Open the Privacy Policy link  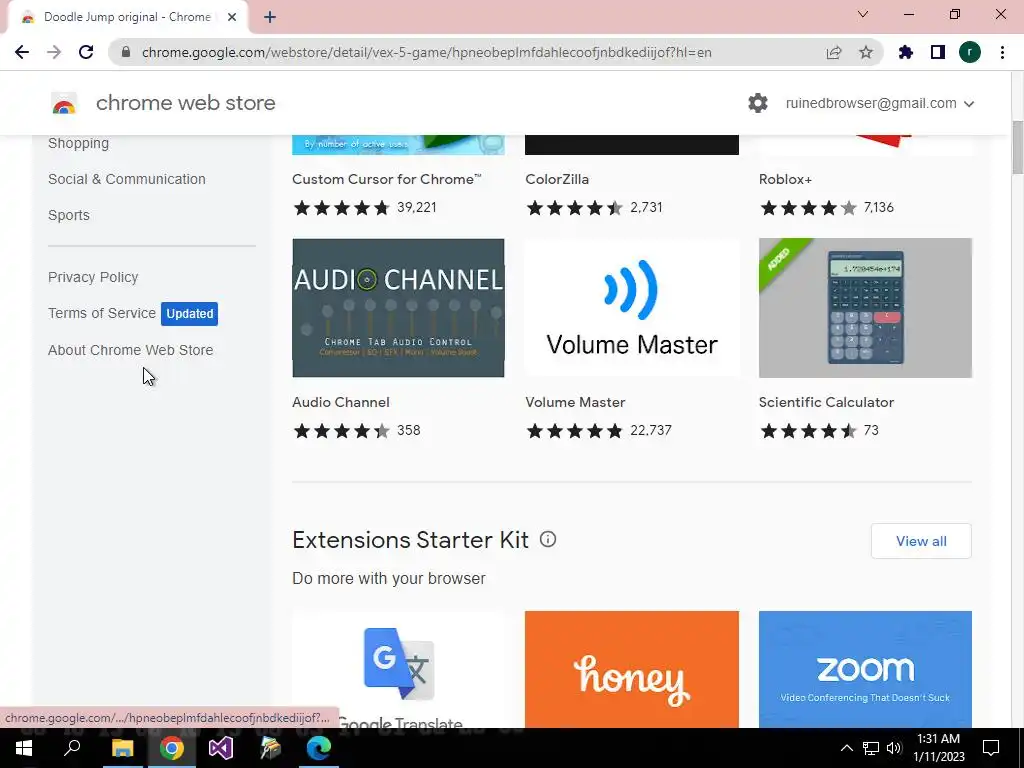(x=93, y=277)
